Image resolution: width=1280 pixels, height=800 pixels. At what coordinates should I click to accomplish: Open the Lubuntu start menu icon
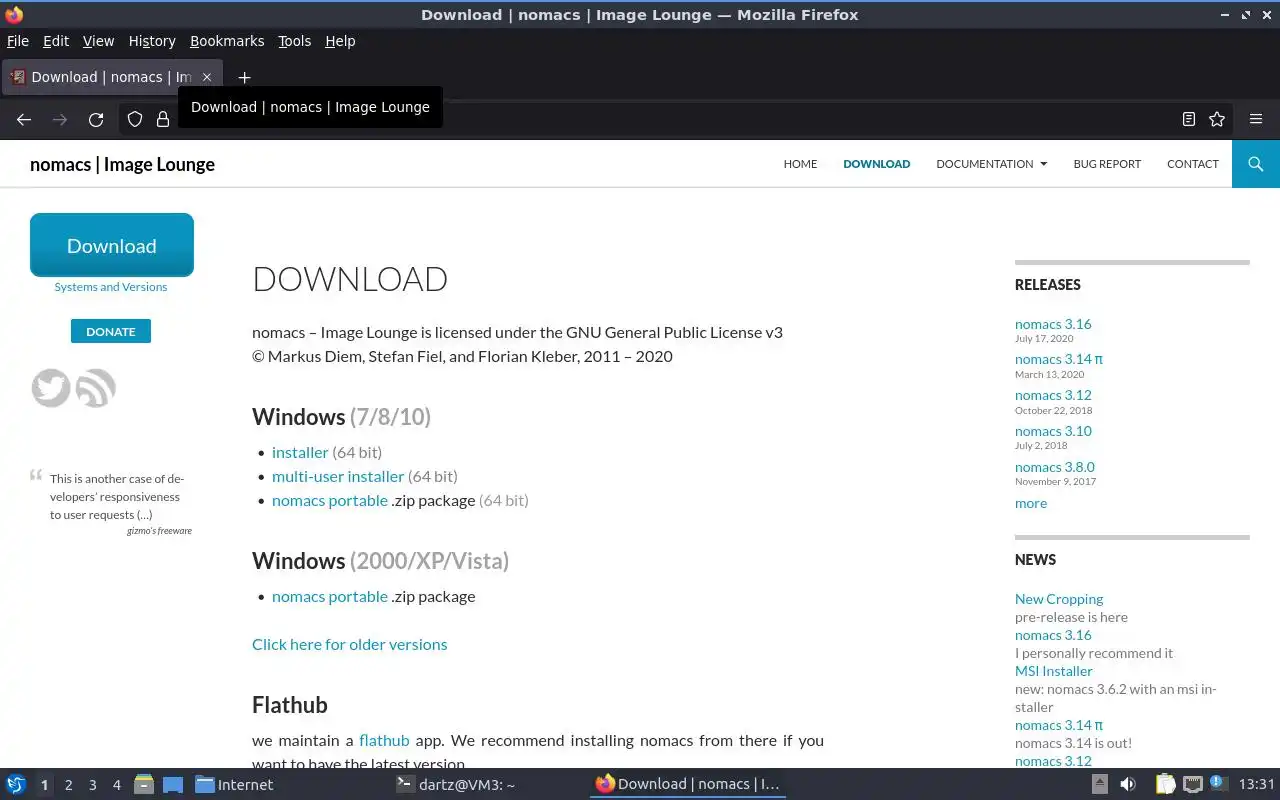(16, 784)
